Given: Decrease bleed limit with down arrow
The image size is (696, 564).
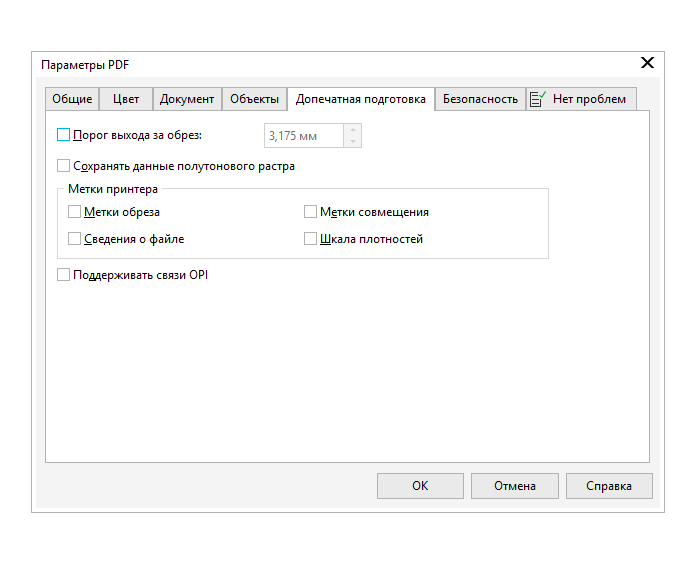Looking at the screenshot, I should 352,142.
